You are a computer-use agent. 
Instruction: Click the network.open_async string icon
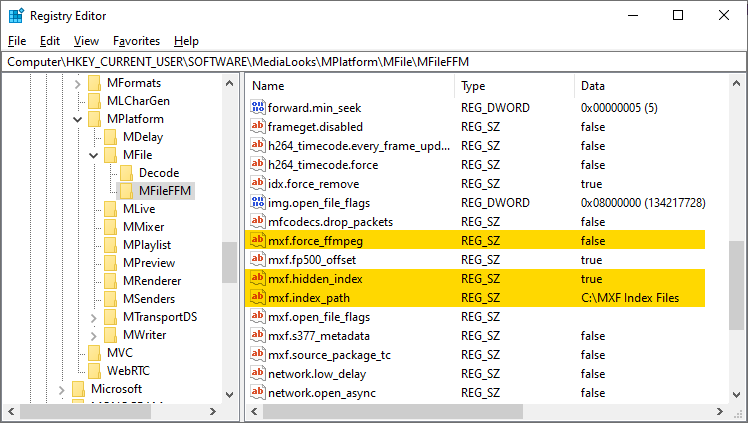tap(258, 392)
